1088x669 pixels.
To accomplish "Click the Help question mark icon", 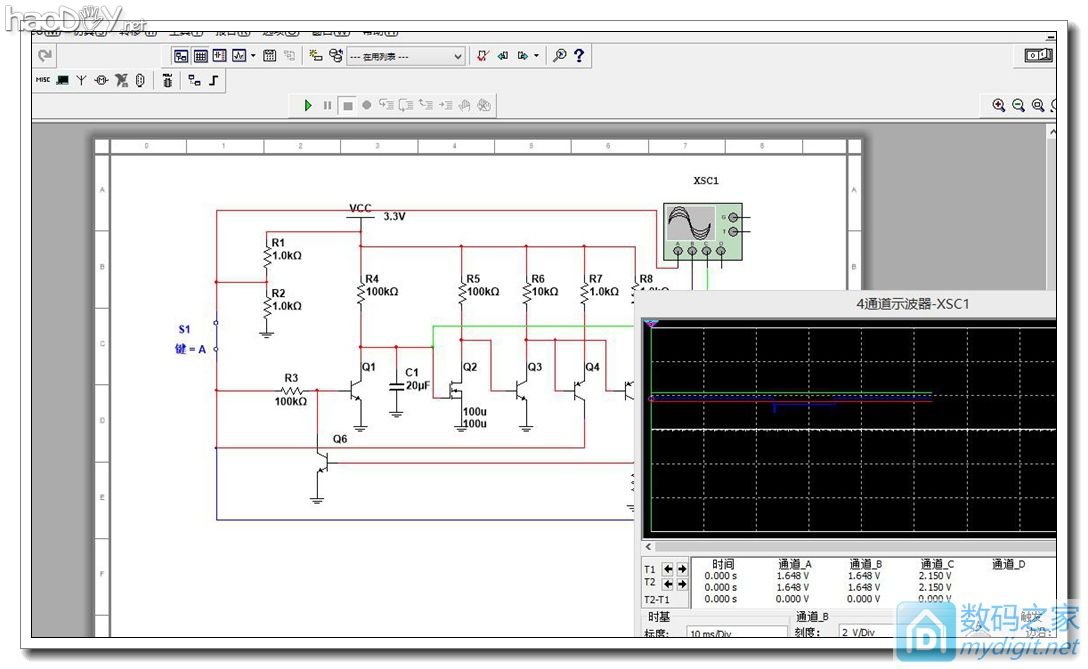I will (578, 56).
